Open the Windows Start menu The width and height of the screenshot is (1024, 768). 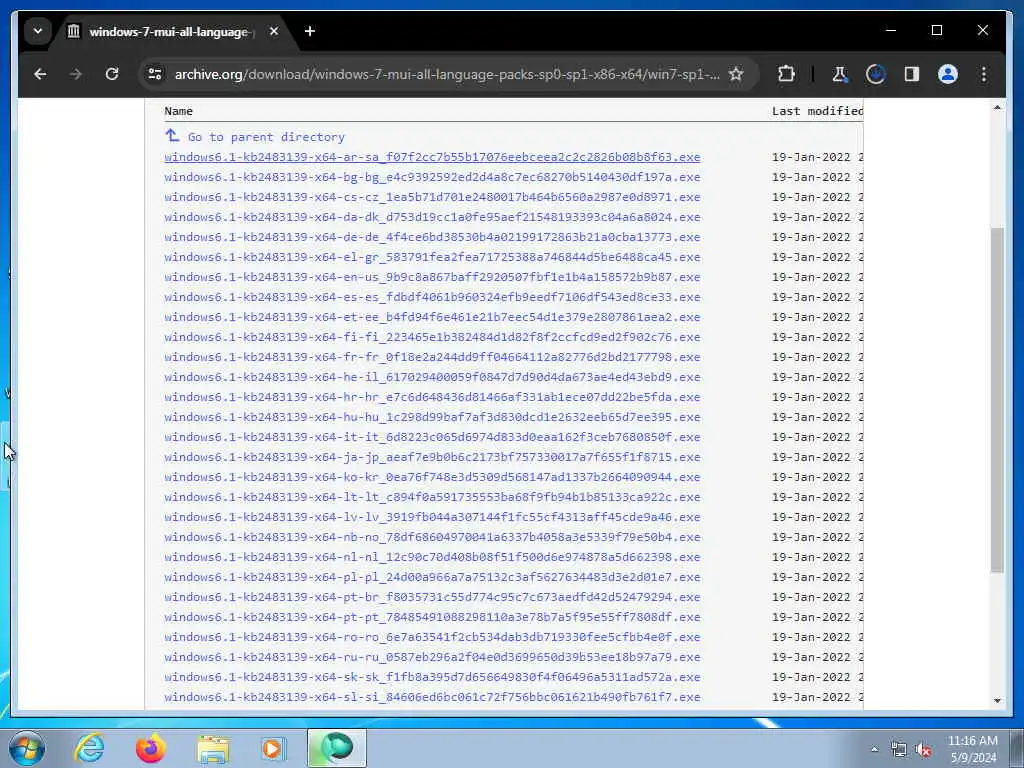27,748
